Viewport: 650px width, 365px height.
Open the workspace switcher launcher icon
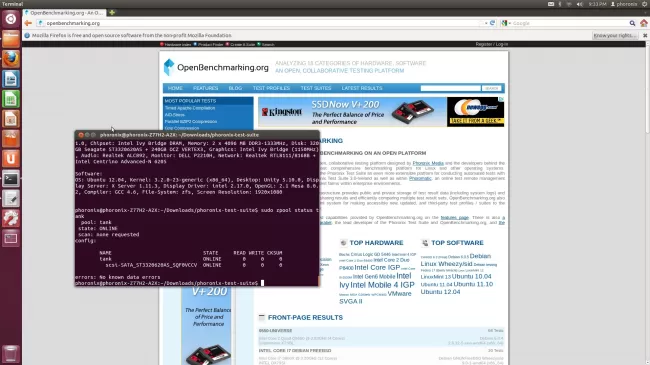(11, 238)
